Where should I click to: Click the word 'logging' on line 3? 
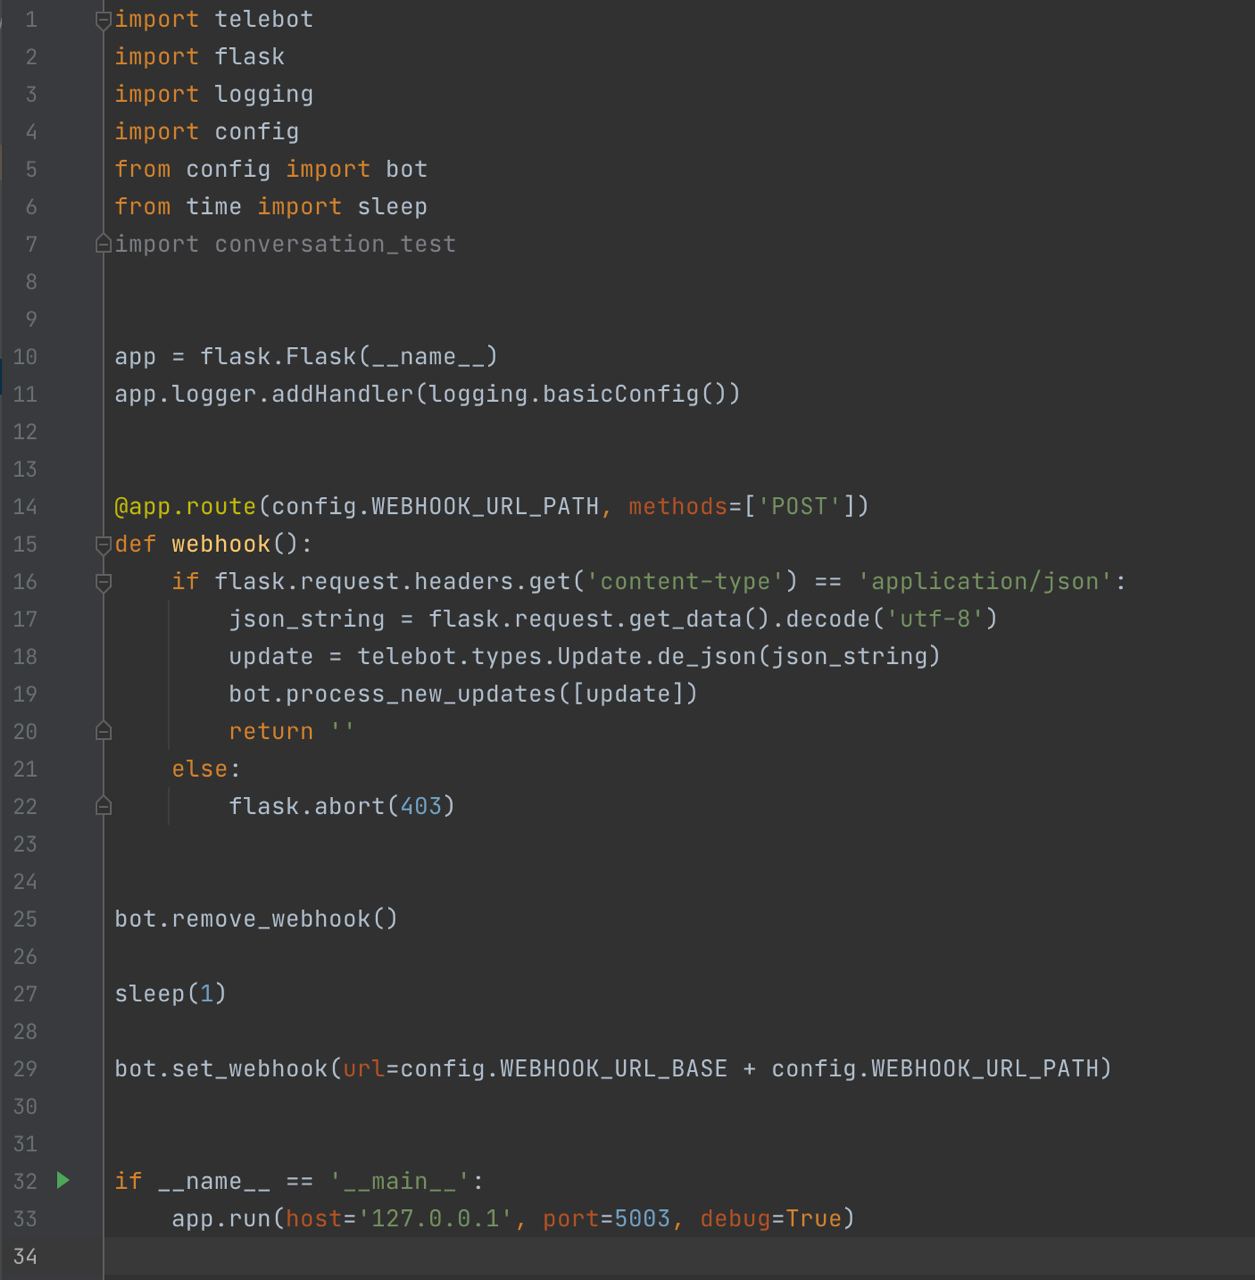click(264, 95)
